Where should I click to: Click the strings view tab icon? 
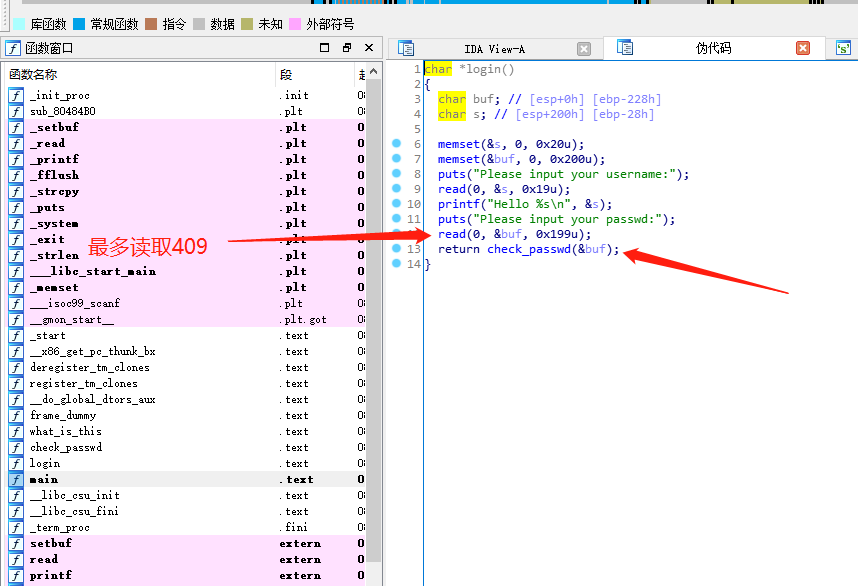[843, 48]
